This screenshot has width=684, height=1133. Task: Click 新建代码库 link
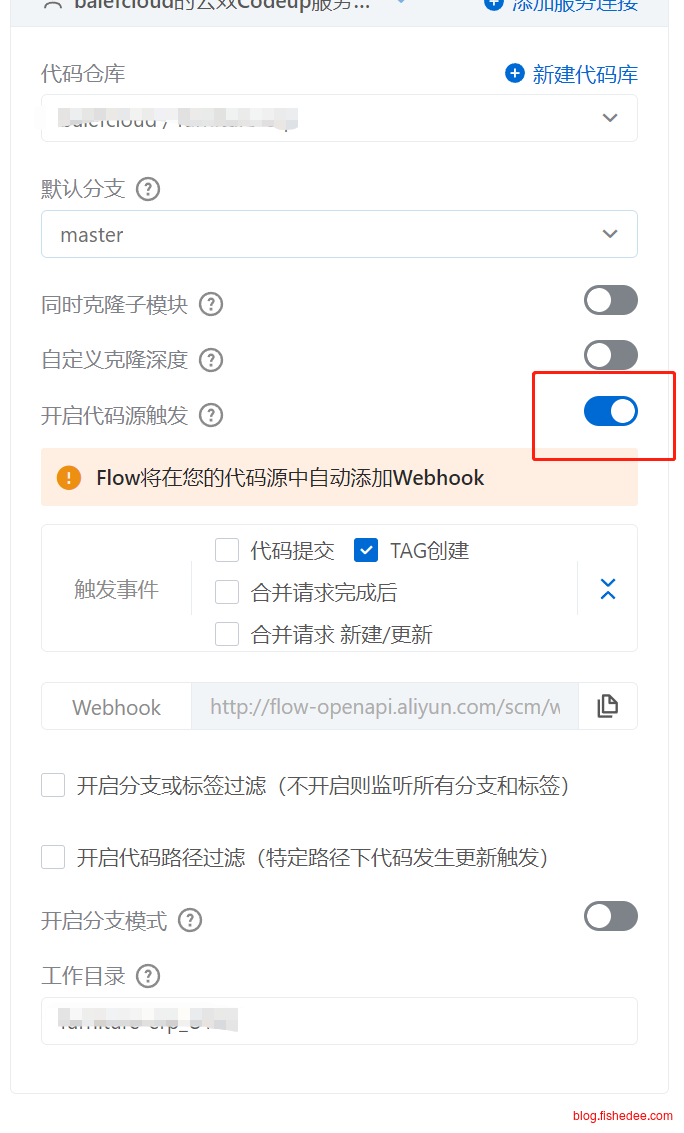point(571,74)
